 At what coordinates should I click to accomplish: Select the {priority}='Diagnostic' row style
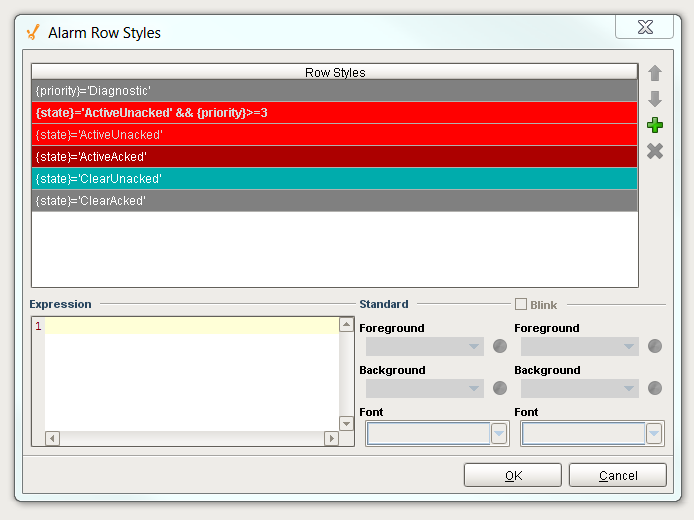click(334, 91)
